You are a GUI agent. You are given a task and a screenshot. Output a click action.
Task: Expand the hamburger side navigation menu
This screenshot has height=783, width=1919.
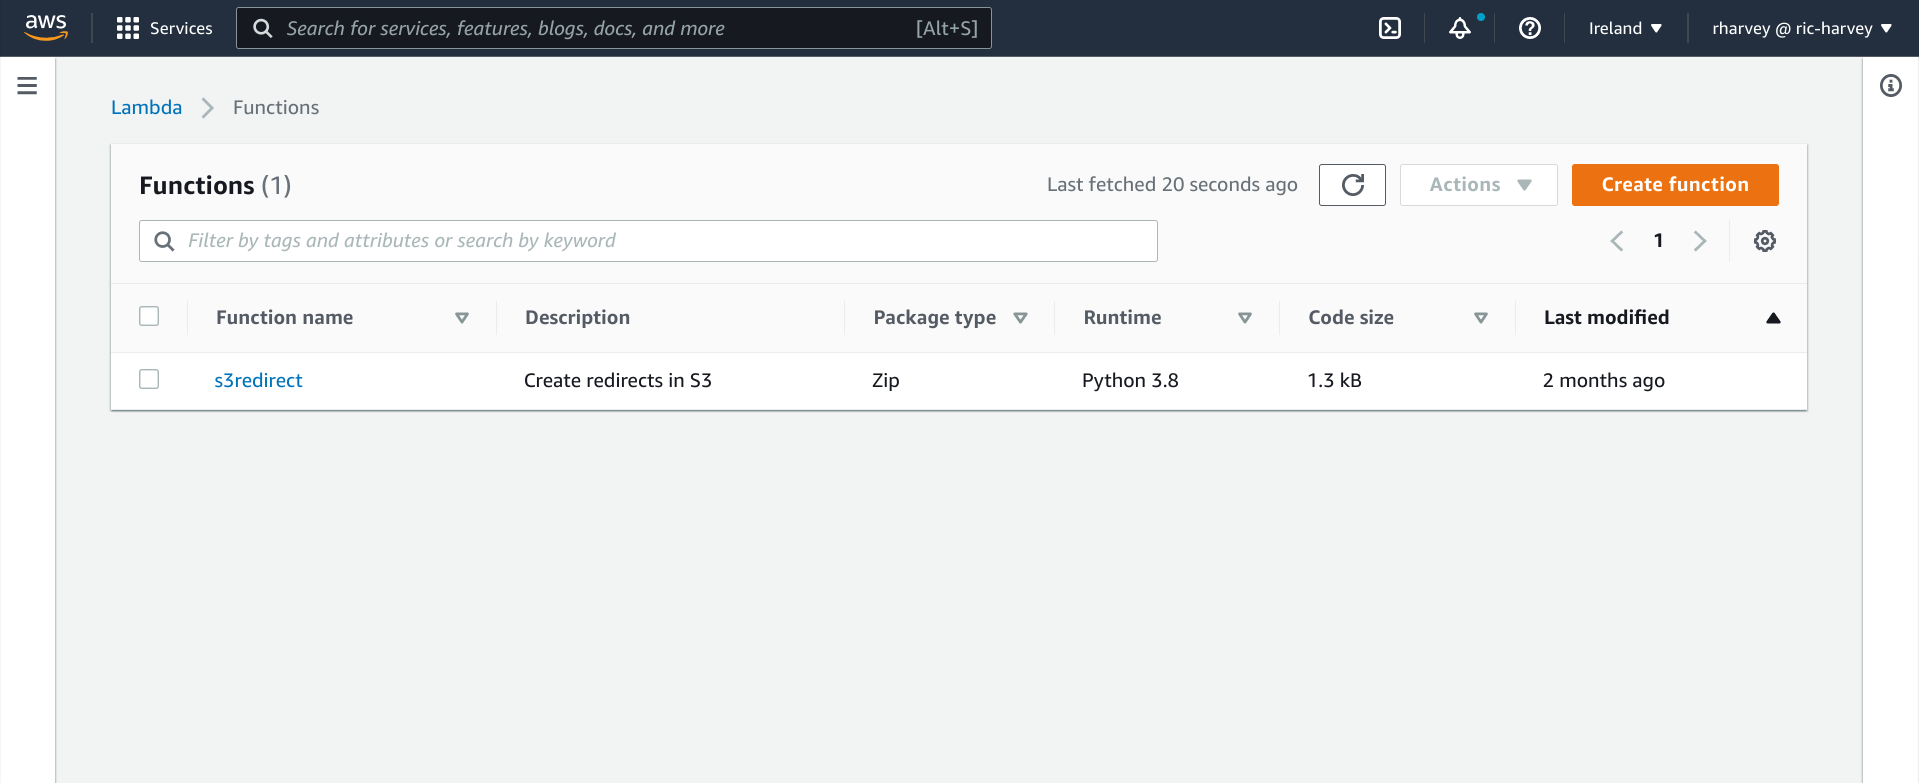point(27,86)
